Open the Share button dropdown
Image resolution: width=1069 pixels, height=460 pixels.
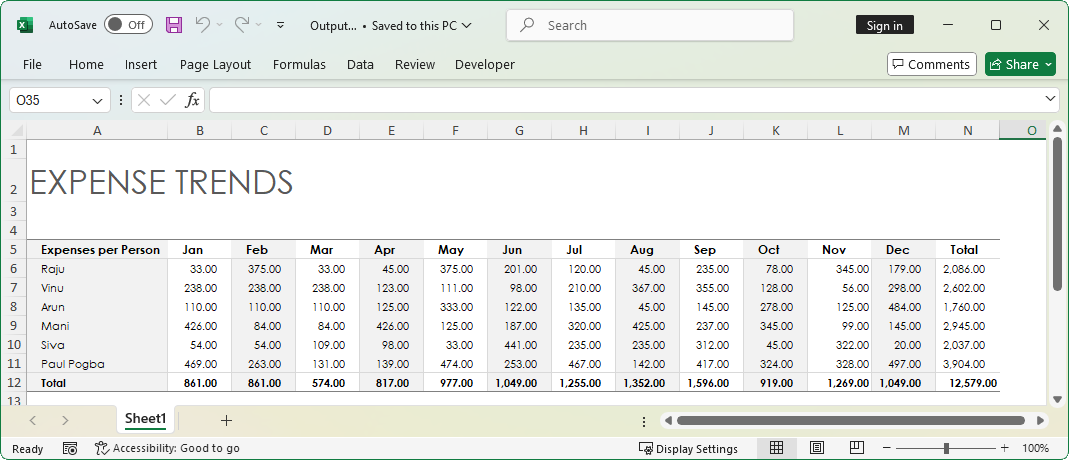click(x=1048, y=64)
